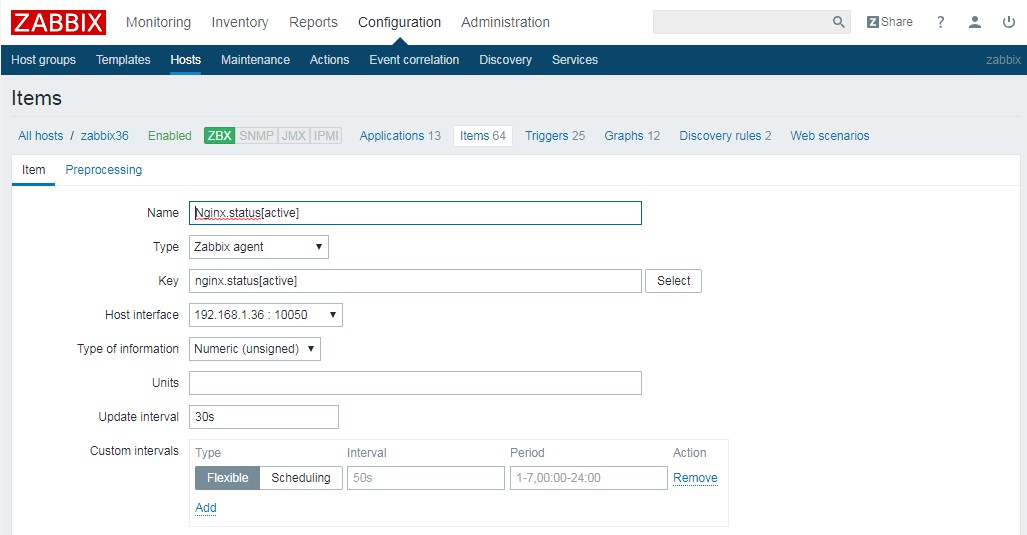Expand the Host interface dropdown

pos(265,315)
